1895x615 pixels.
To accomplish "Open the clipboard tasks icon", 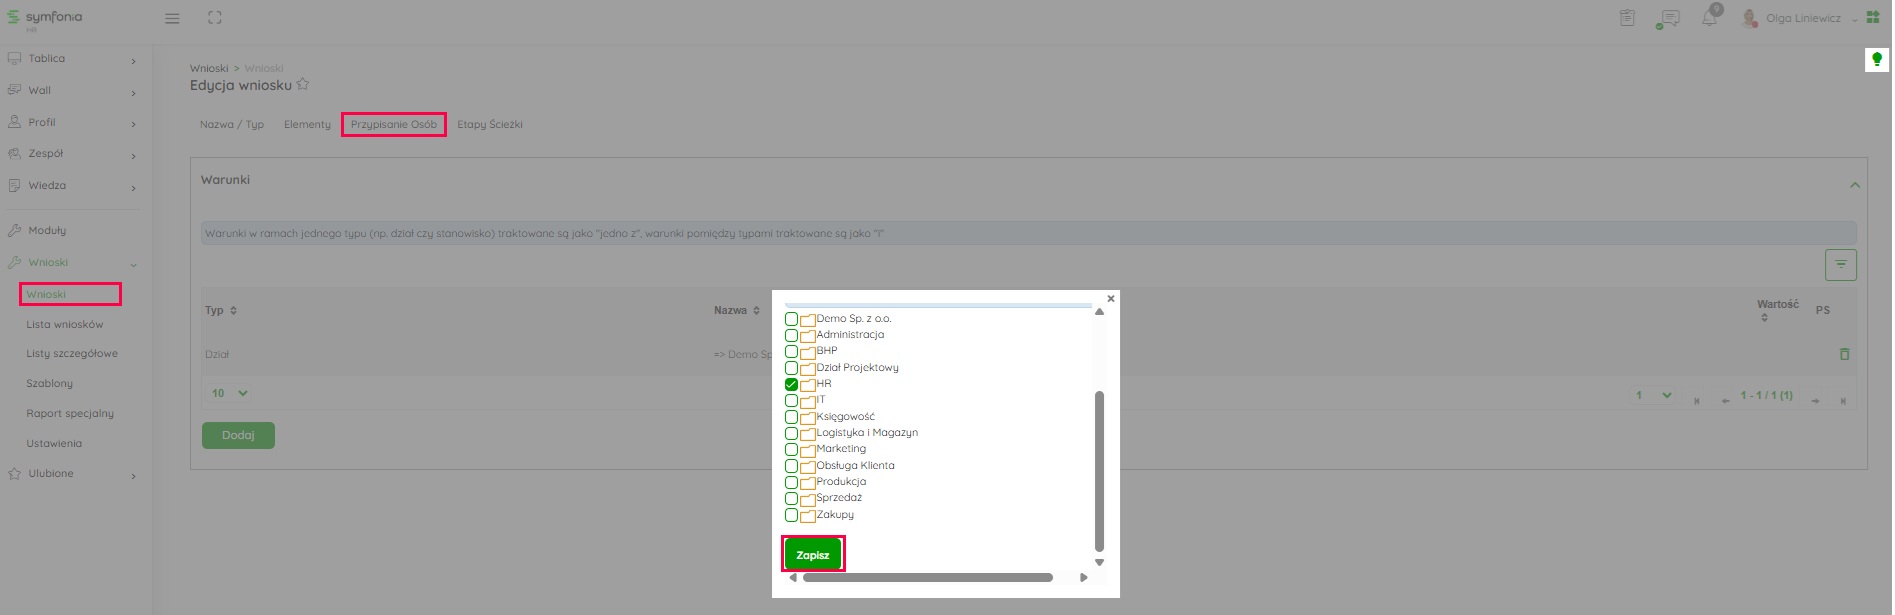I will pos(1627,18).
